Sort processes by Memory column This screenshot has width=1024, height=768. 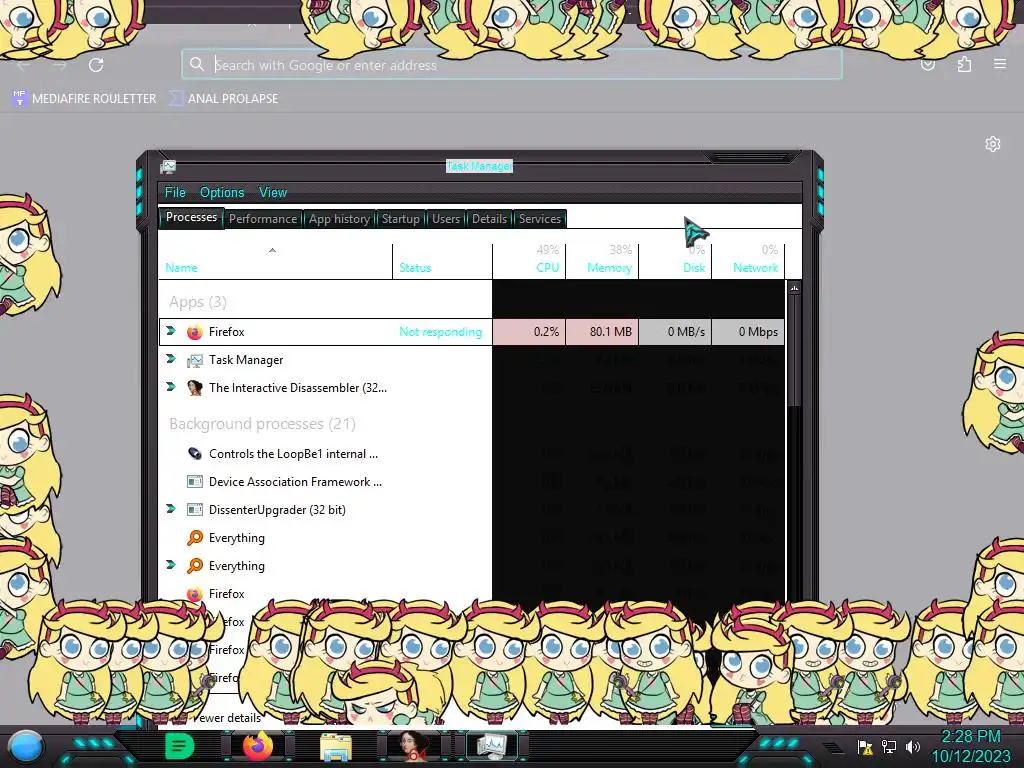(602, 261)
